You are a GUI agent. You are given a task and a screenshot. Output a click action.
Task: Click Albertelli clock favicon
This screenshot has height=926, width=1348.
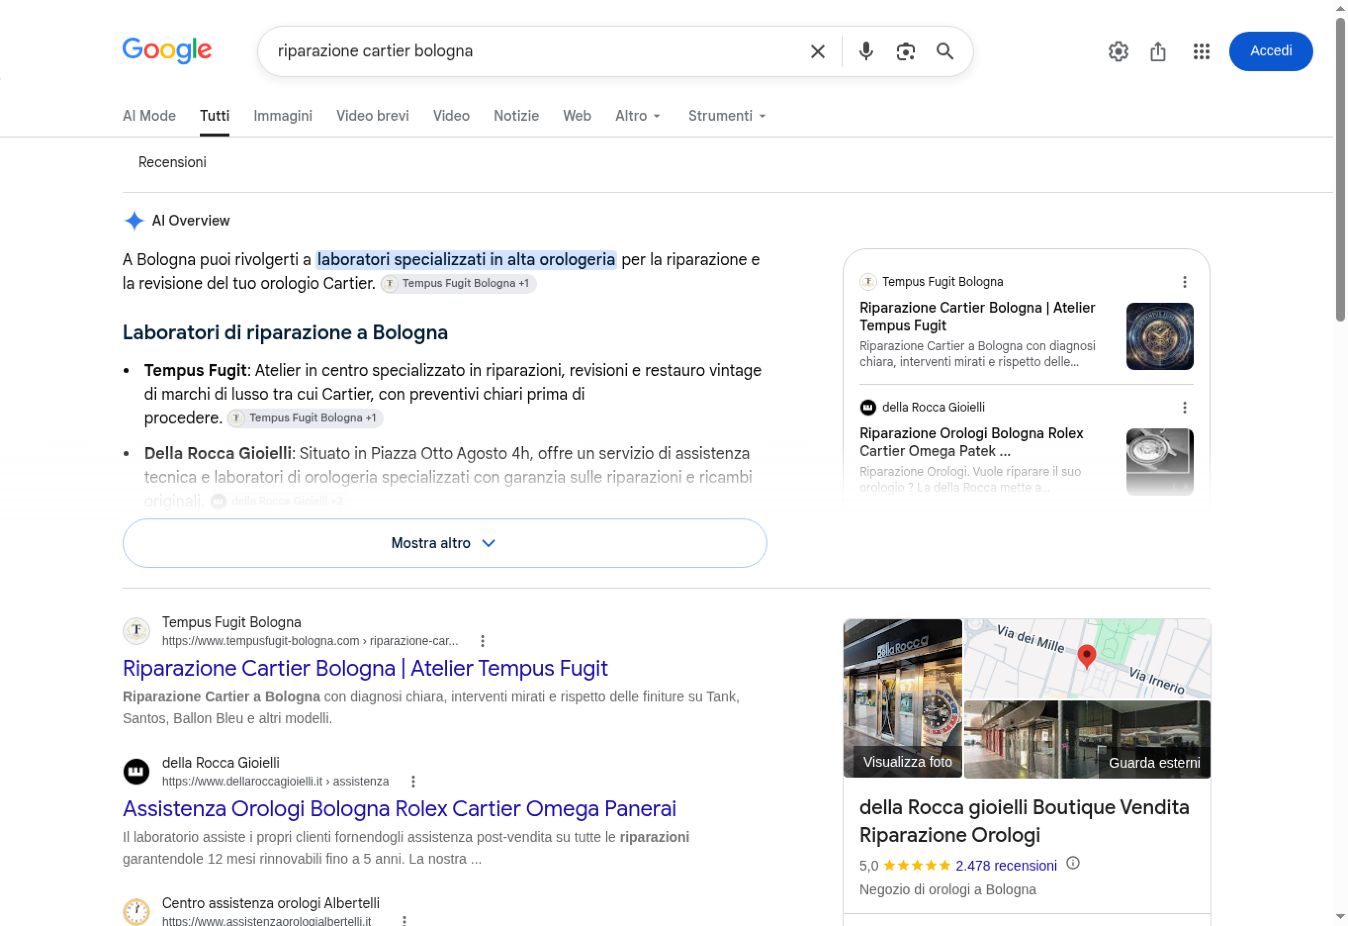tap(136, 912)
